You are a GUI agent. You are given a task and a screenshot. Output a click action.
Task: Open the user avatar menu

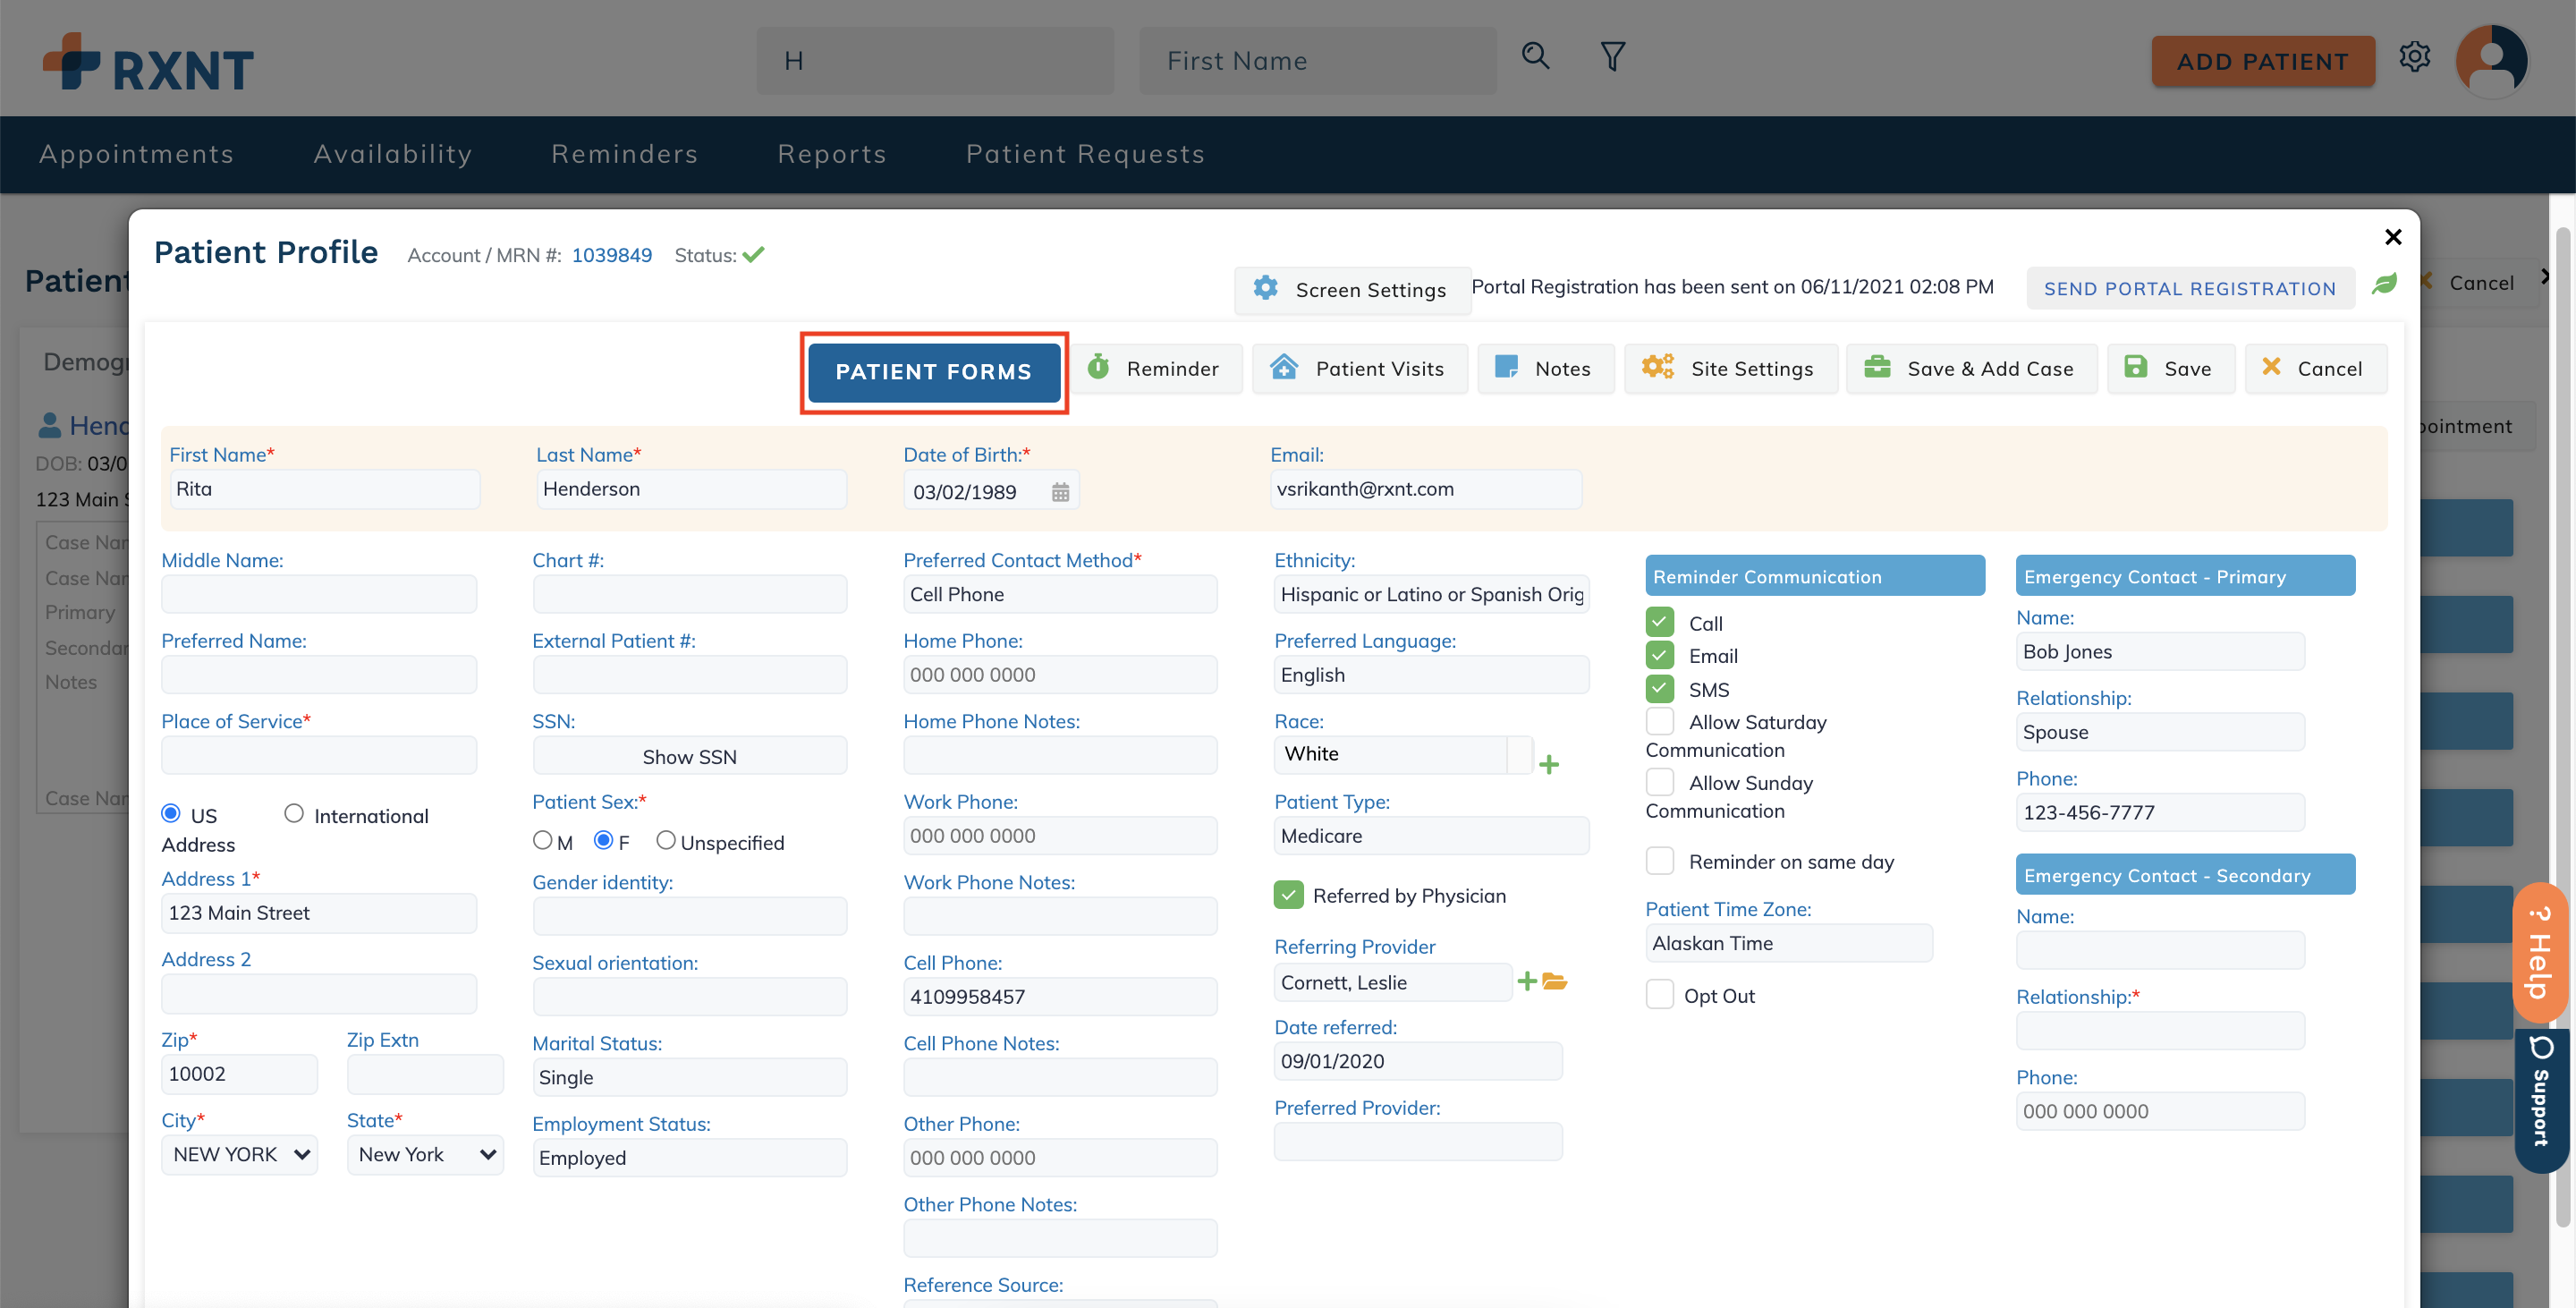[2491, 60]
